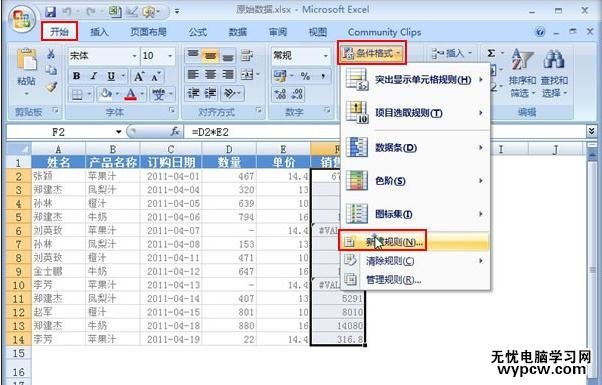Open the number format dropdown
This screenshot has height=385, width=602.
326,56
